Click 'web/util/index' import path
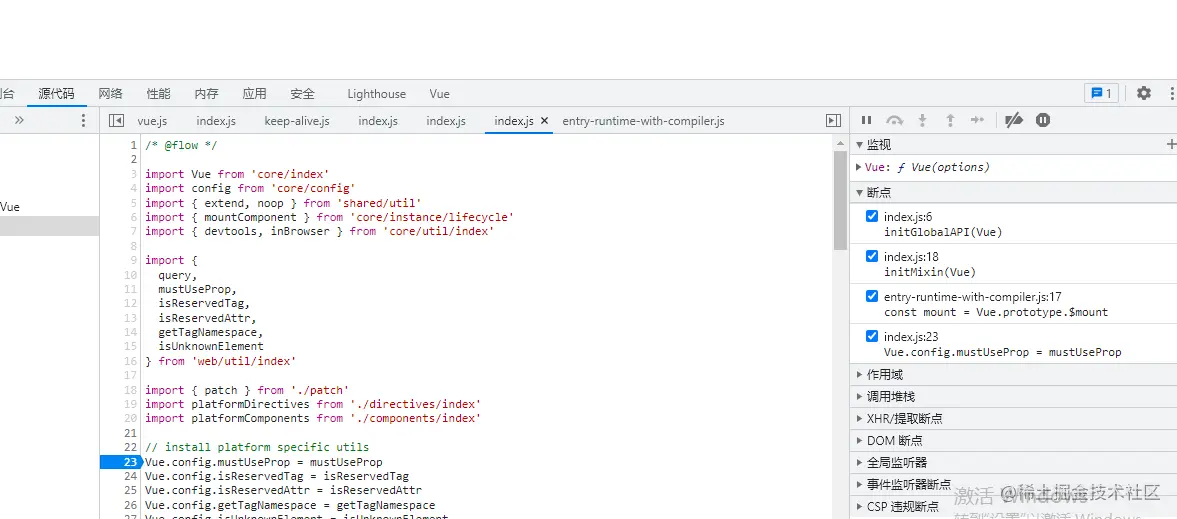 (x=242, y=361)
